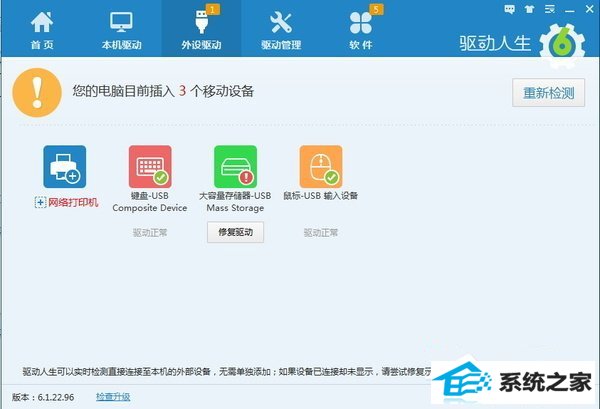This screenshot has width=600, height=409.
Task: Click the 驱动人生 6 gear logo
Action: pyautogui.click(x=562, y=45)
